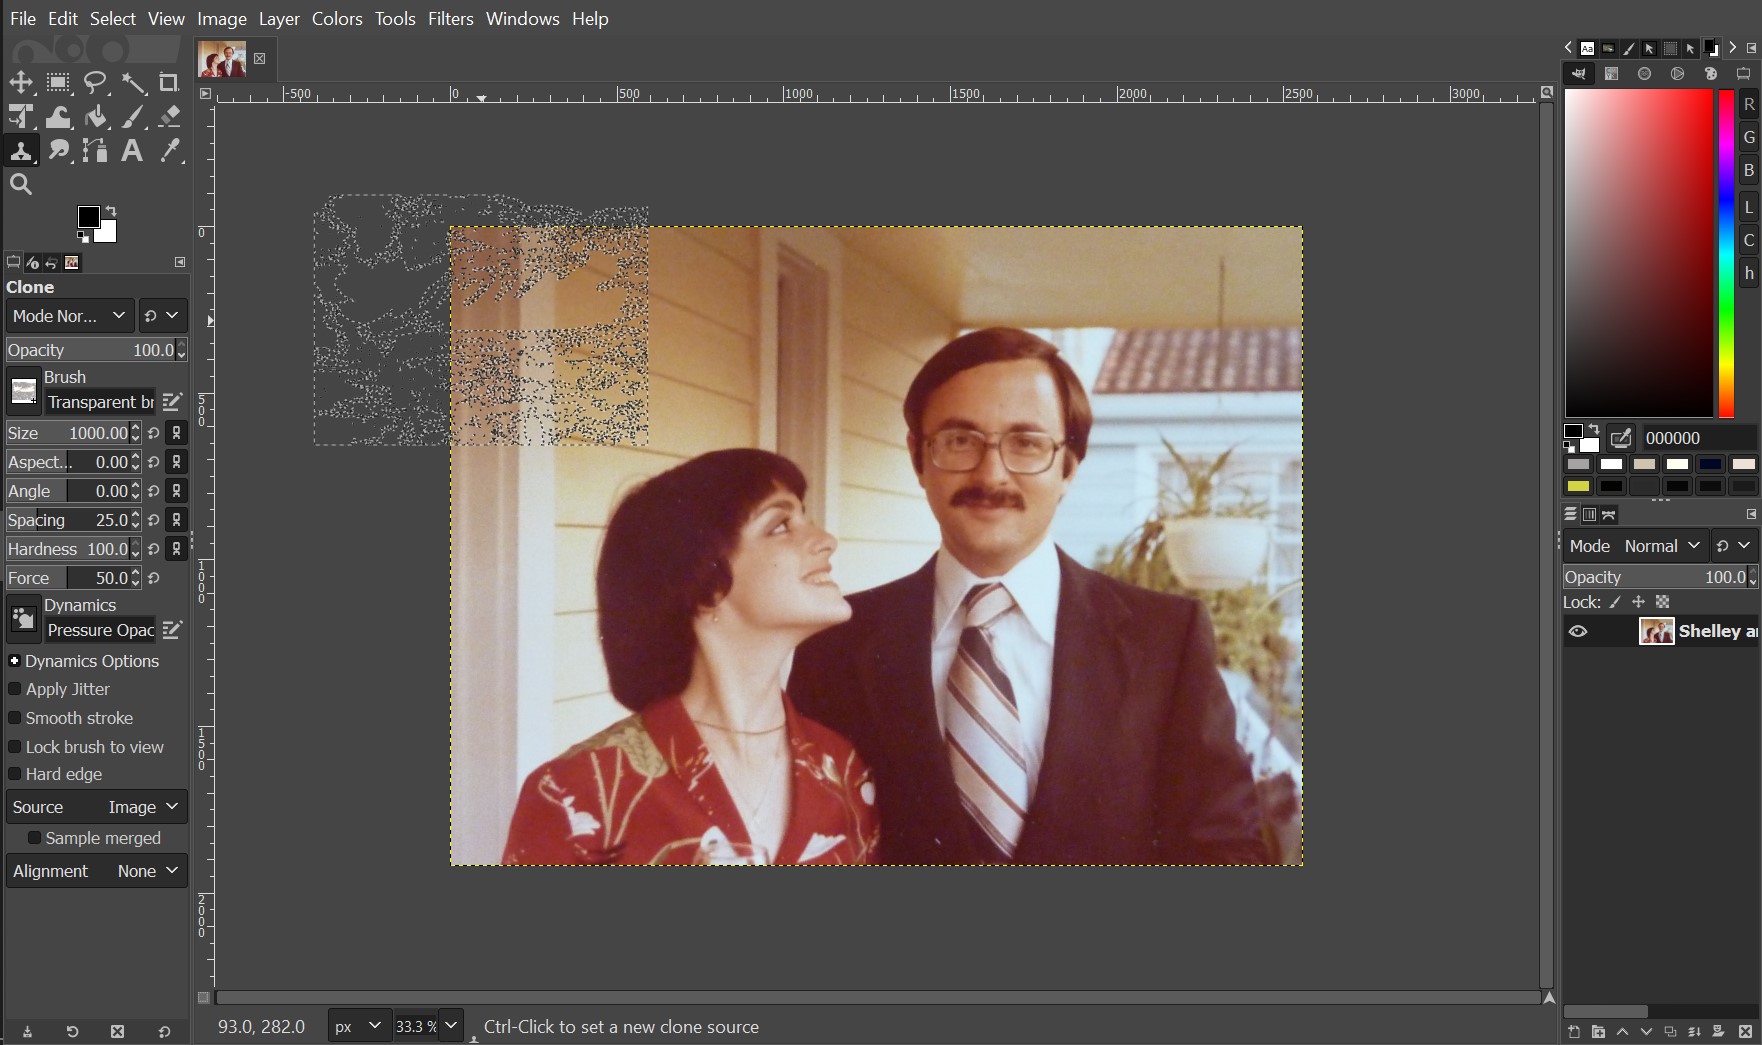
Task: Select the Move tool
Action: pos(21,83)
